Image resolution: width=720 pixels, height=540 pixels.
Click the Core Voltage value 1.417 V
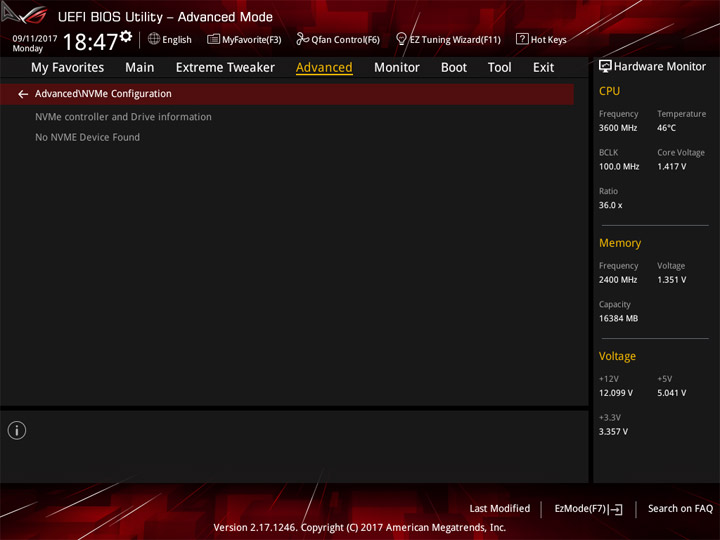tap(672, 167)
